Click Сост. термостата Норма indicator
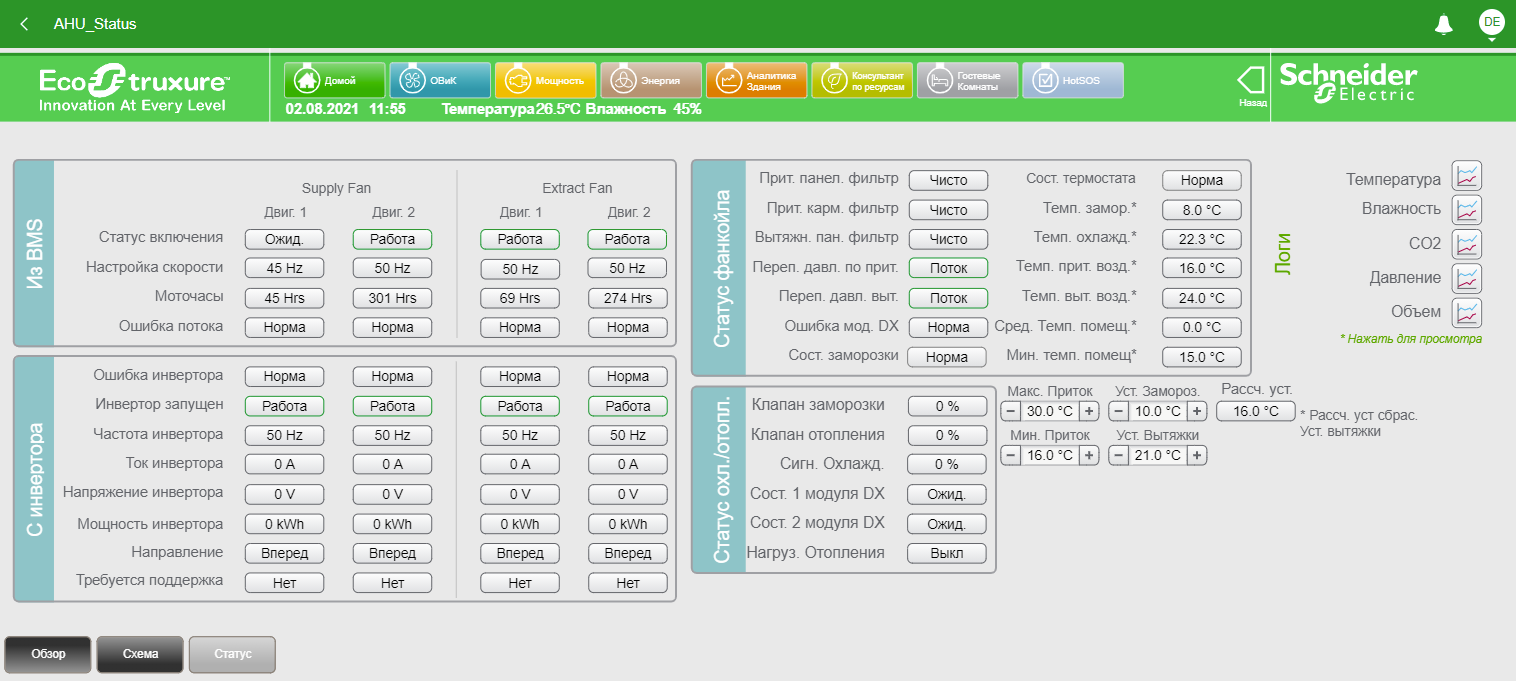 click(x=1201, y=180)
